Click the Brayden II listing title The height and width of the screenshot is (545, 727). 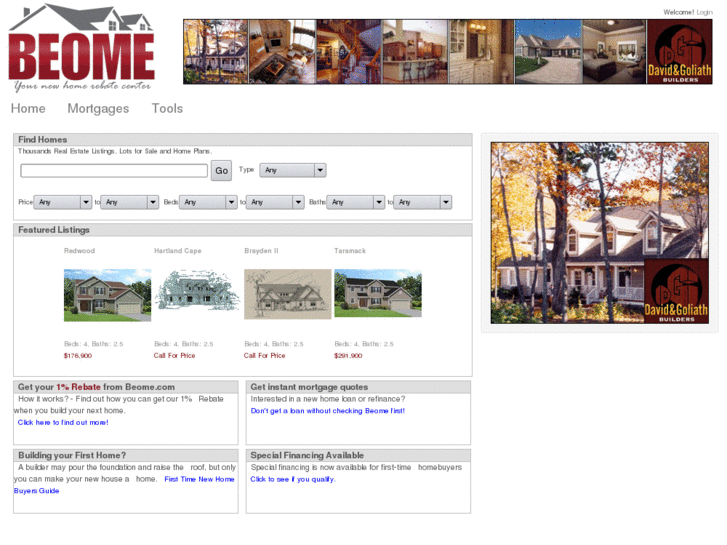pyautogui.click(x=261, y=251)
